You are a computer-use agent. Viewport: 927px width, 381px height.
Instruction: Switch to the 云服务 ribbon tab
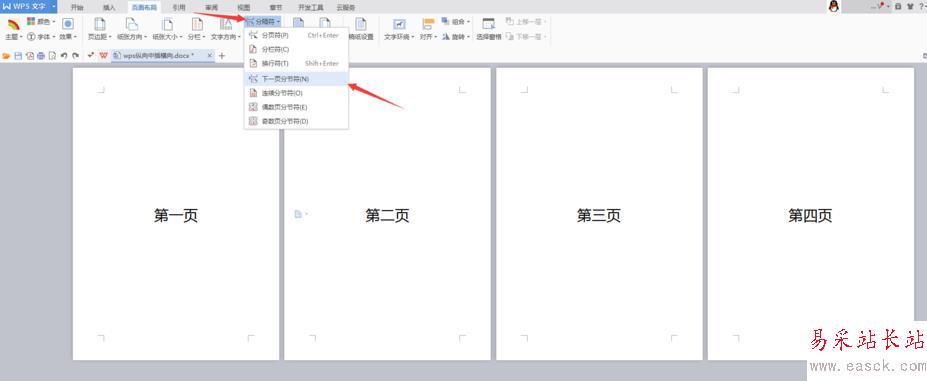(x=345, y=7)
